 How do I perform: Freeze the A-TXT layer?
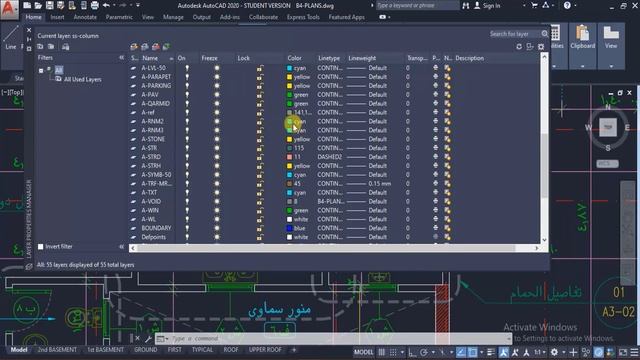pyautogui.click(x=217, y=193)
